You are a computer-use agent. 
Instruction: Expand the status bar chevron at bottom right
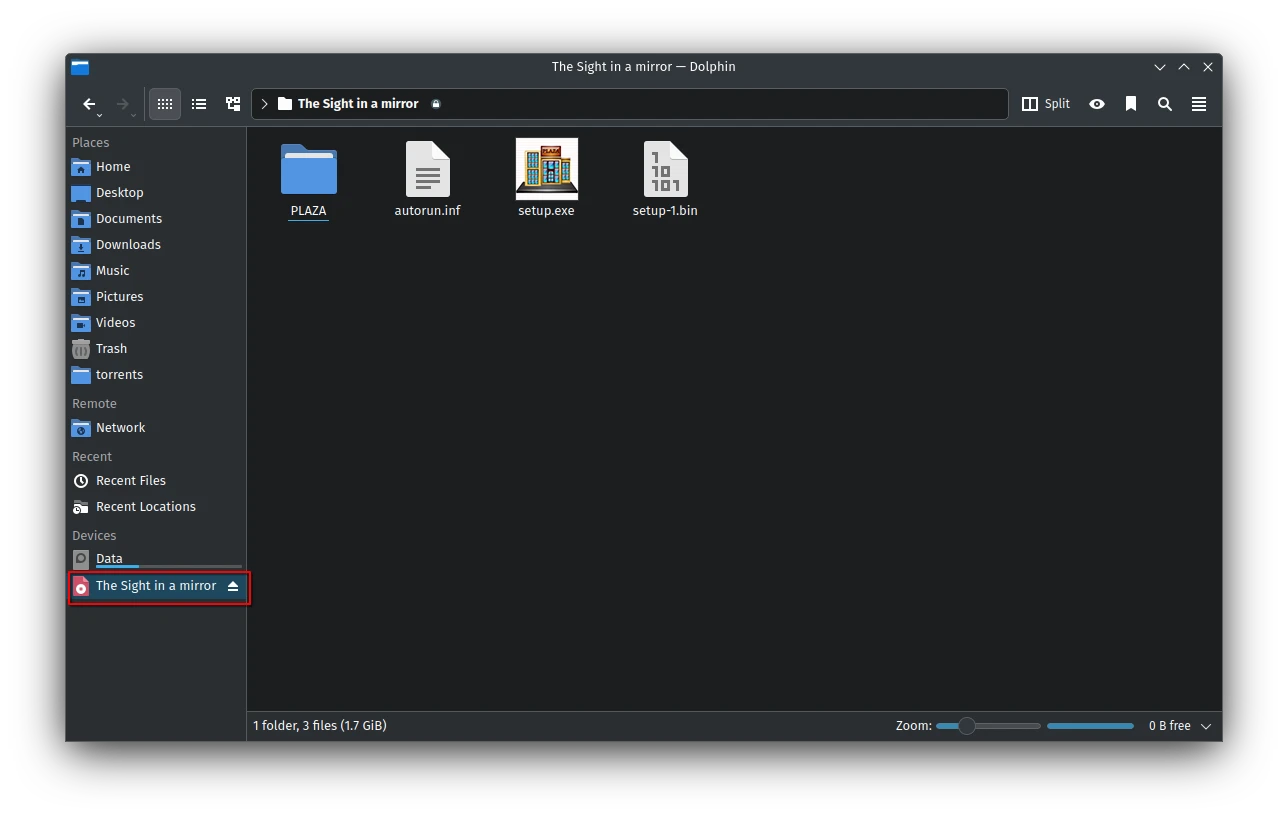point(1206,725)
